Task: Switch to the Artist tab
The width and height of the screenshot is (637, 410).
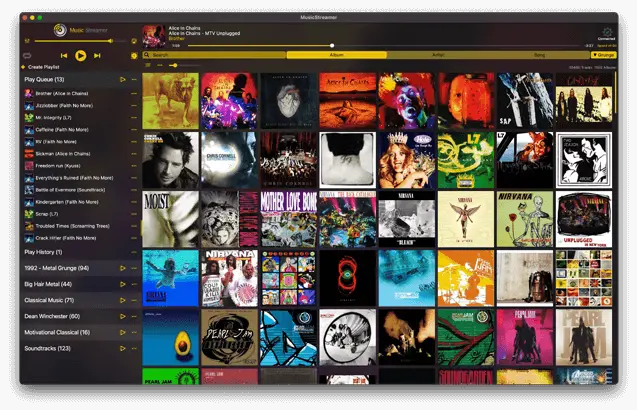Action: (x=438, y=55)
